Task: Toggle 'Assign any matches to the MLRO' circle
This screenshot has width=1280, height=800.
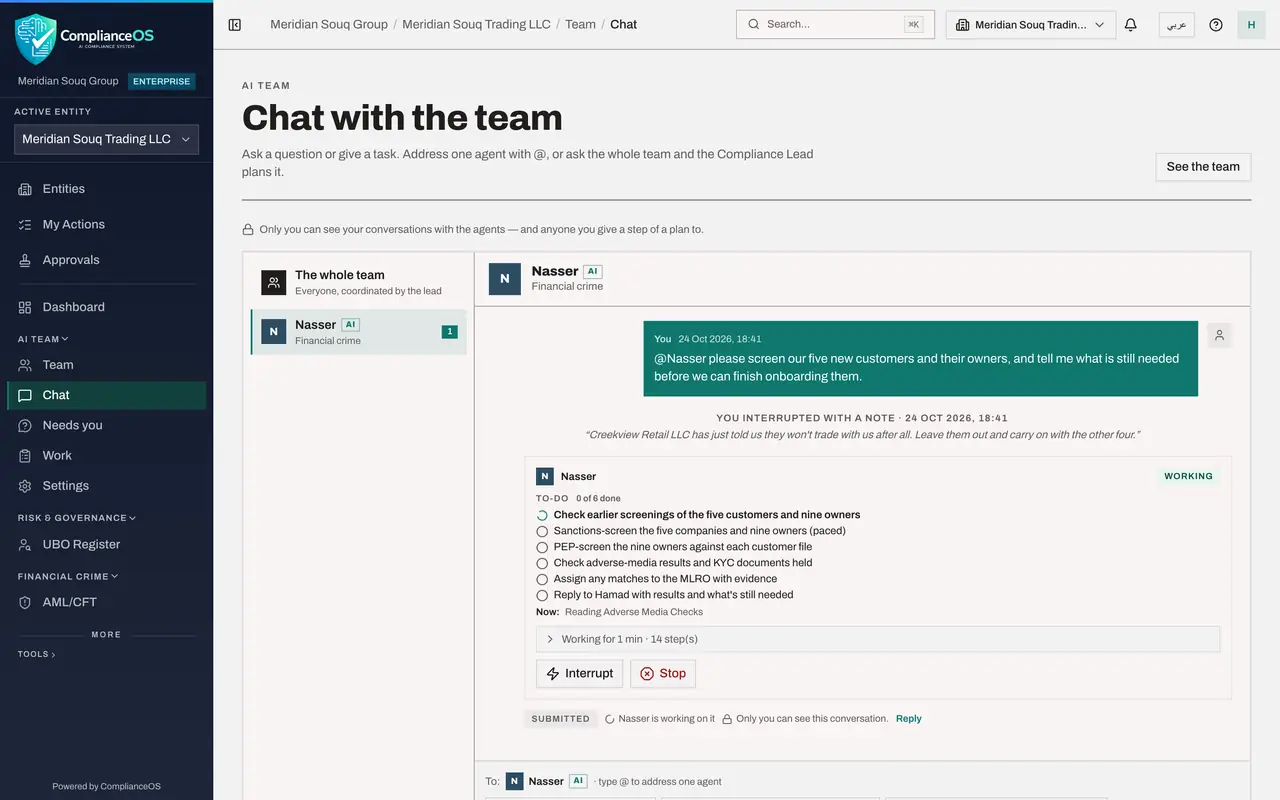Action: pyautogui.click(x=542, y=579)
